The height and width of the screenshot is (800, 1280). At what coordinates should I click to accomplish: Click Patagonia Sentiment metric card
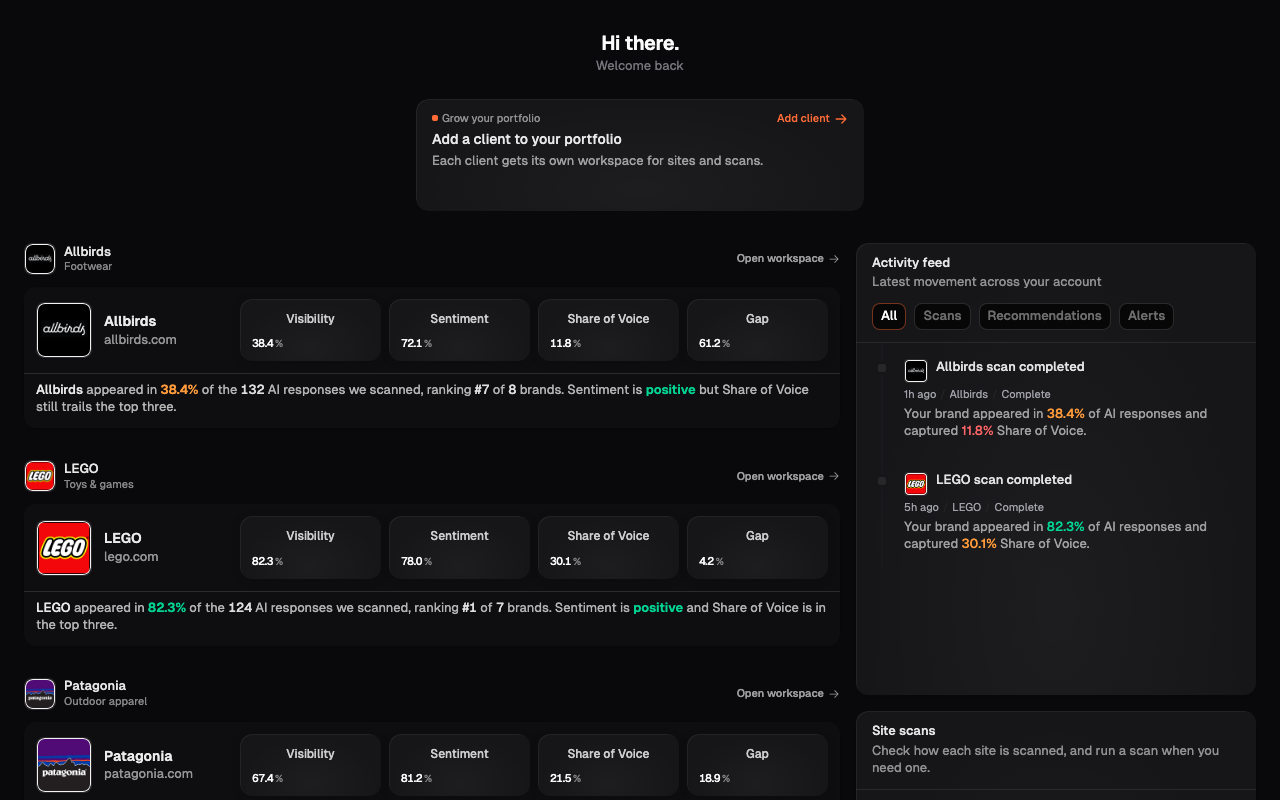pyautogui.click(x=459, y=765)
